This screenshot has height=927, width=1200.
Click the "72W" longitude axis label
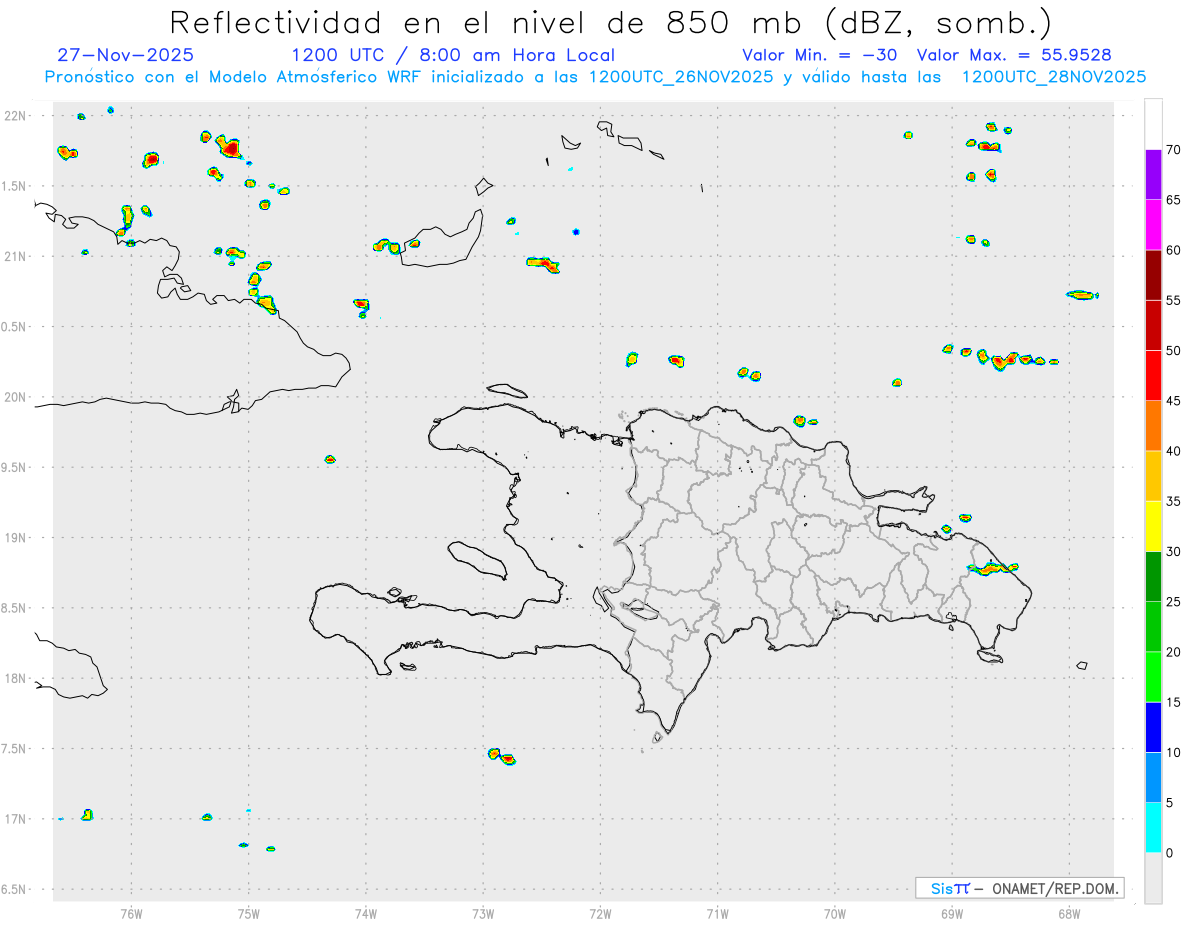point(600,912)
